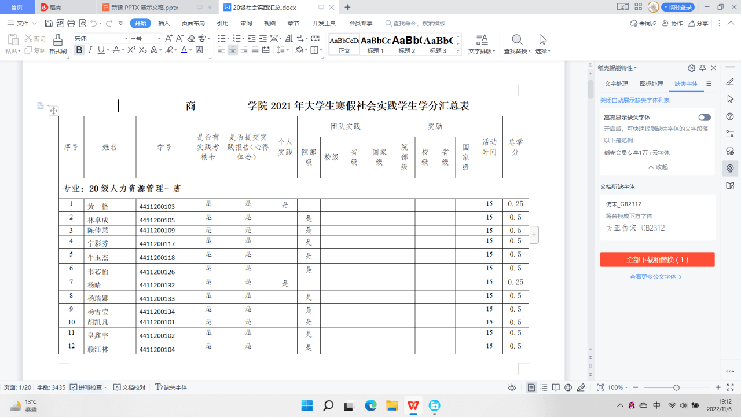Viewport: 742px width, 418px height.
Task: Toggle bold formatting in the ribbon
Action: coord(79,50)
